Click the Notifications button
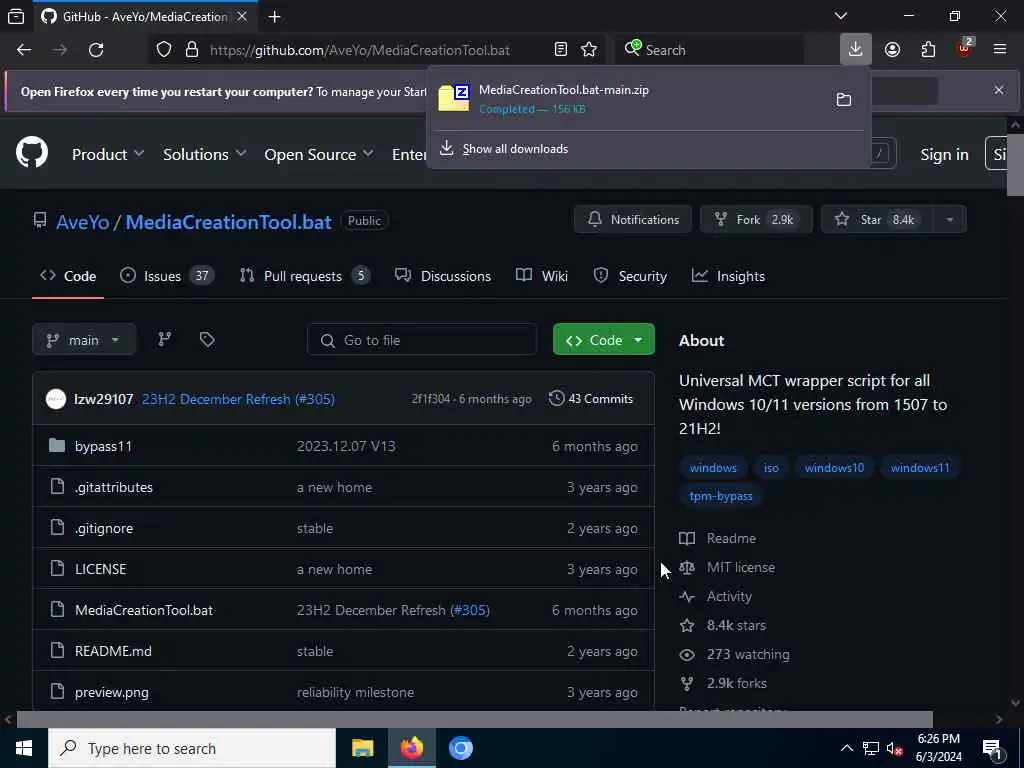Image resolution: width=1024 pixels, height=768 pixels. (x=633, y=219)
